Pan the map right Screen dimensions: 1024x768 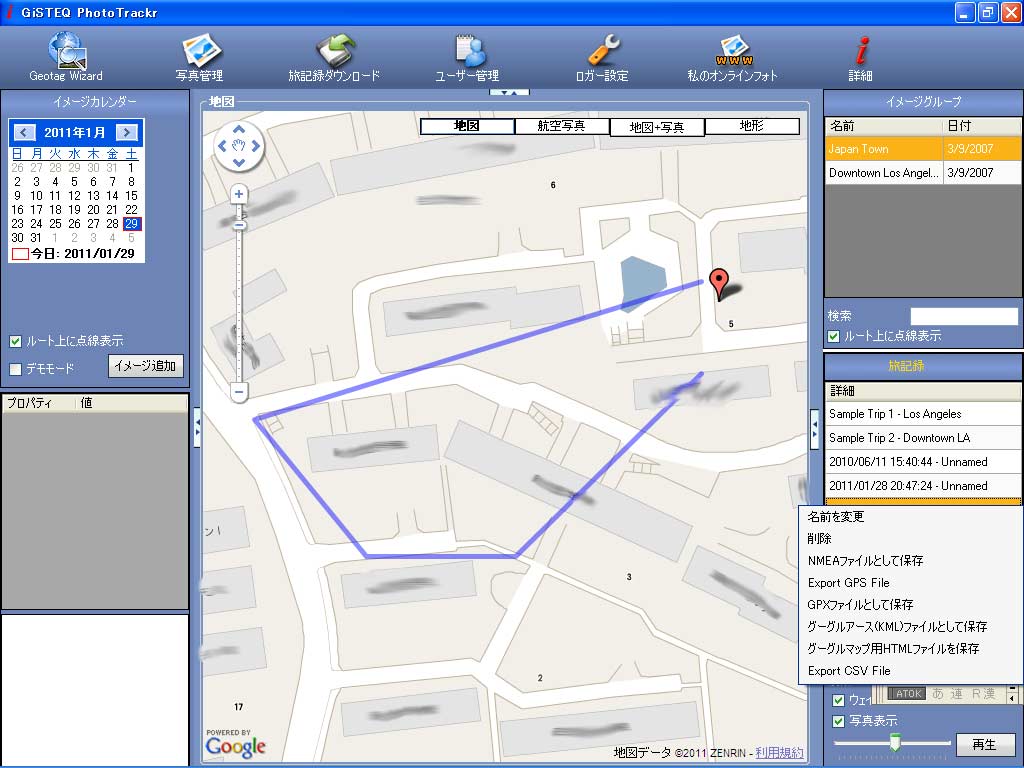pyautogui.click(x=256, y=146)
